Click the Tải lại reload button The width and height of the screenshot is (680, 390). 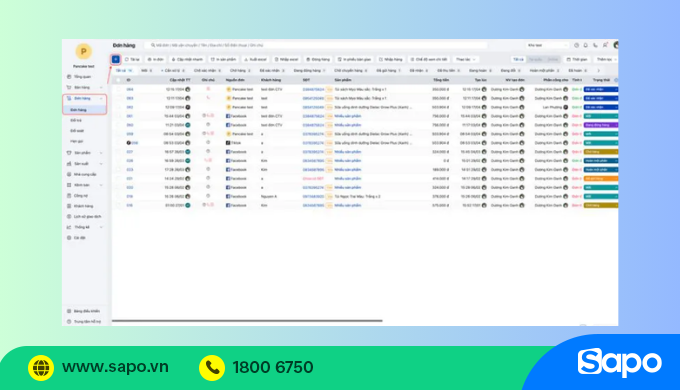133,59
